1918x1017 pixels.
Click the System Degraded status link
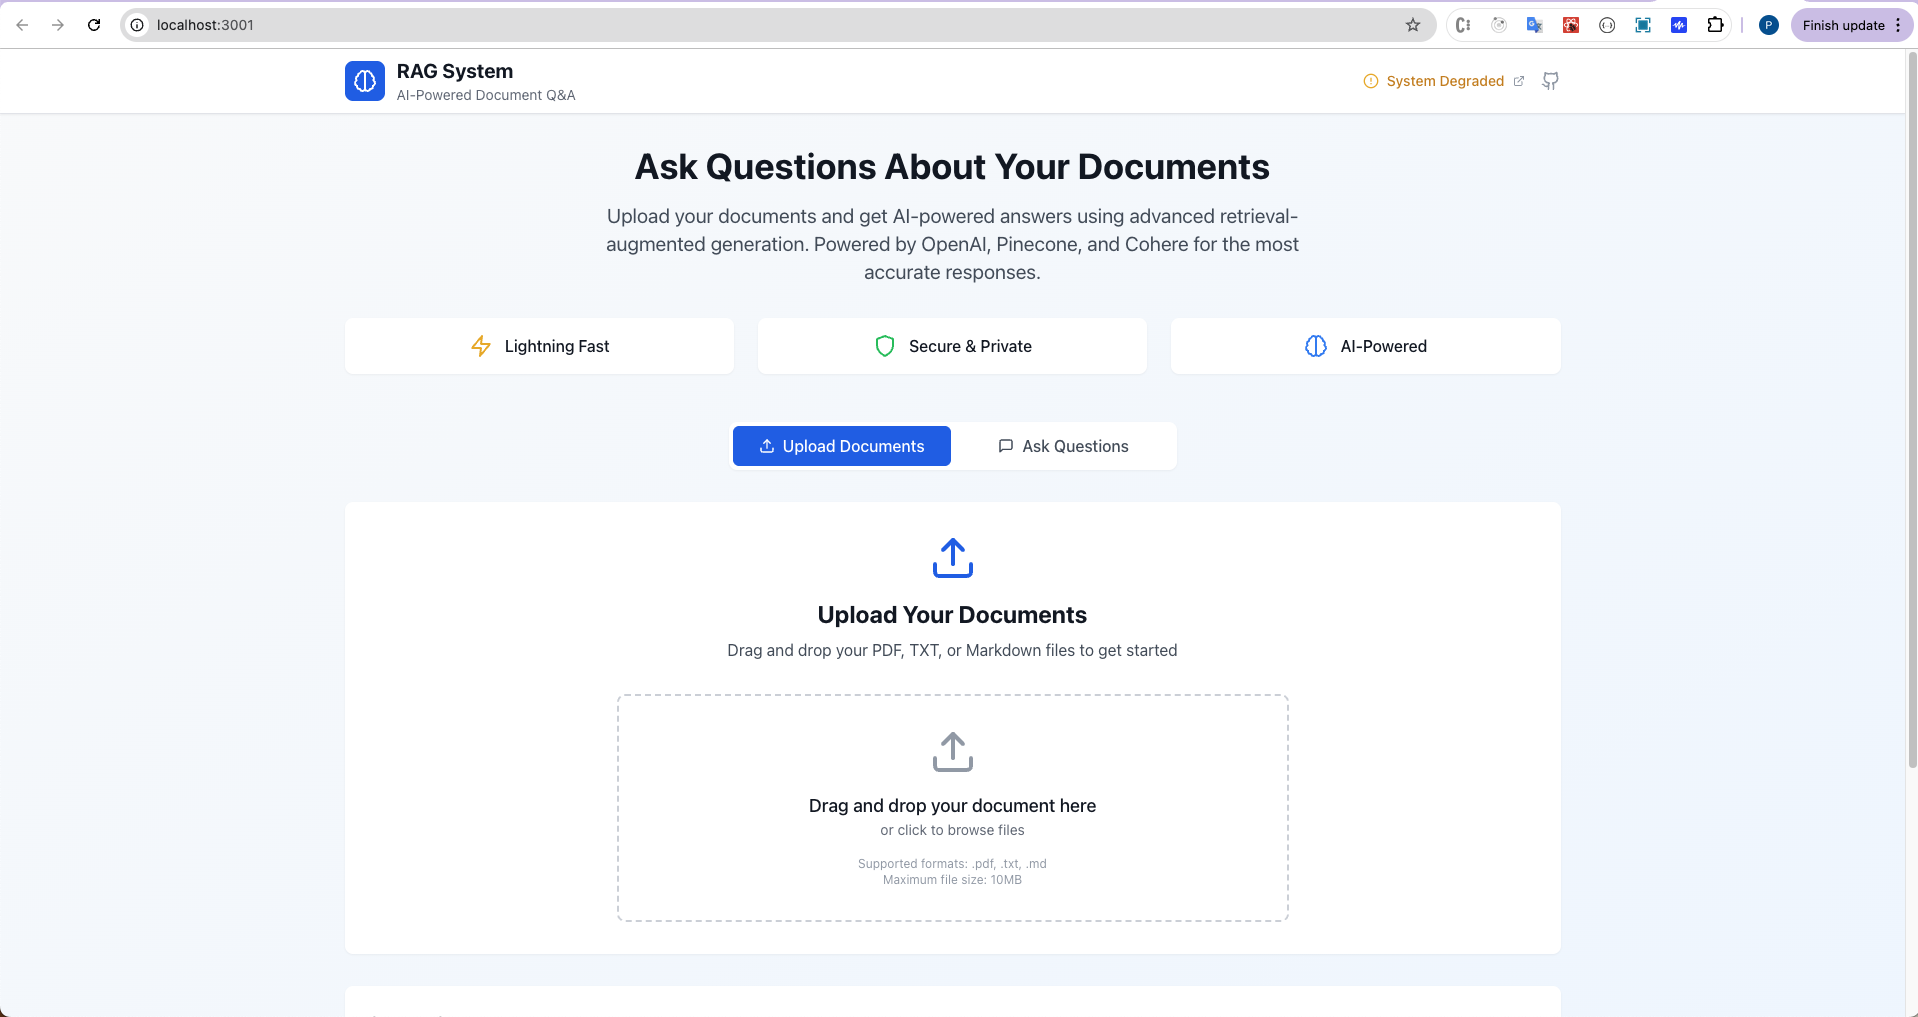(1445, 81)
